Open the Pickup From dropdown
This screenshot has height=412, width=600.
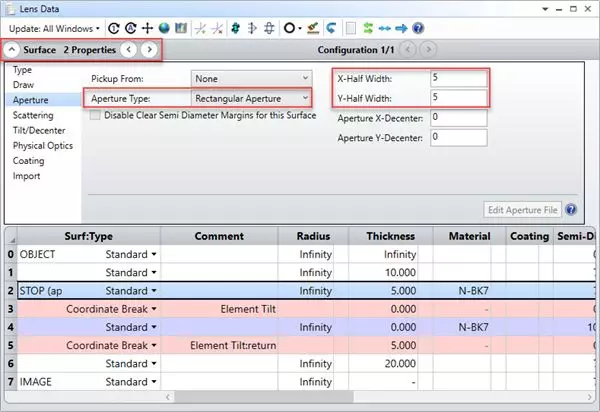[x=250, y=77]
